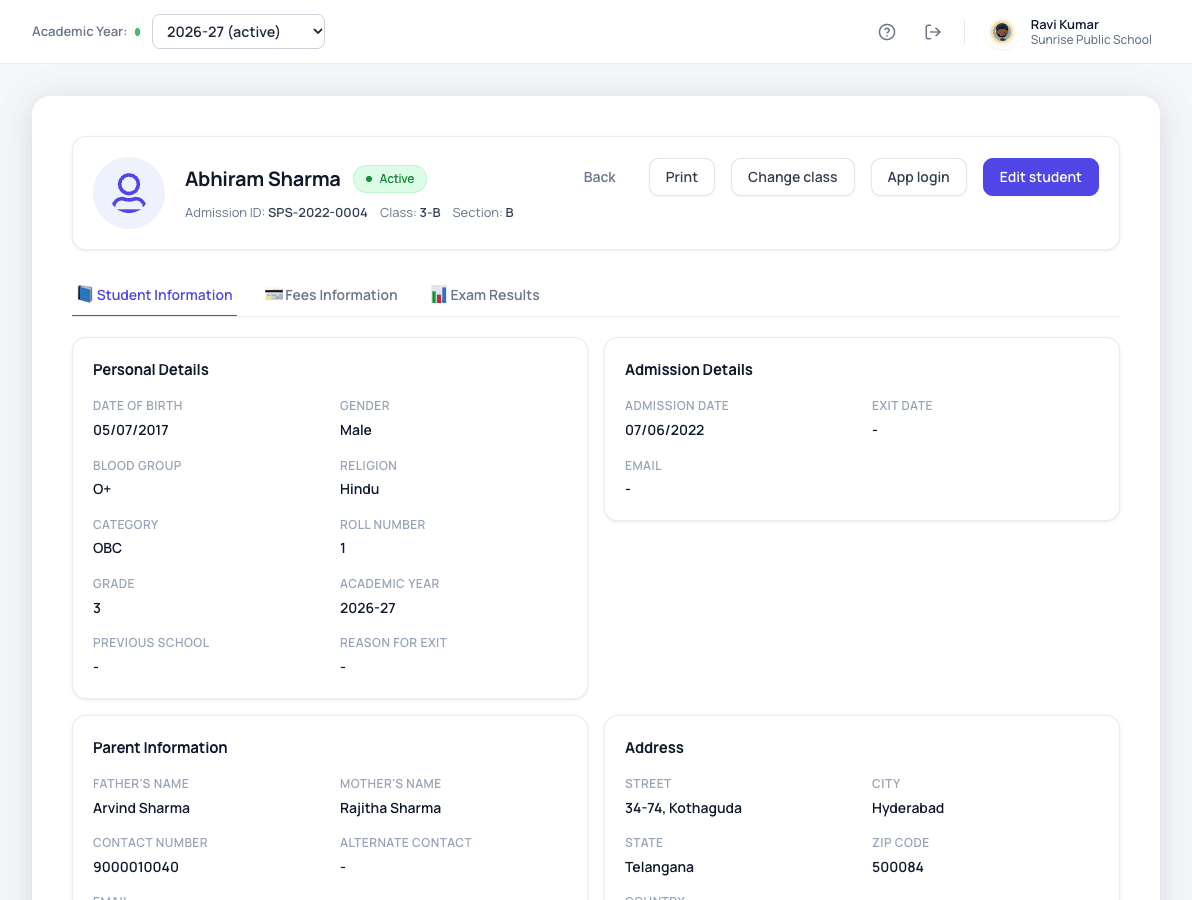Open the Exam Results tab
1192x900 pixels.
[485, 295]
